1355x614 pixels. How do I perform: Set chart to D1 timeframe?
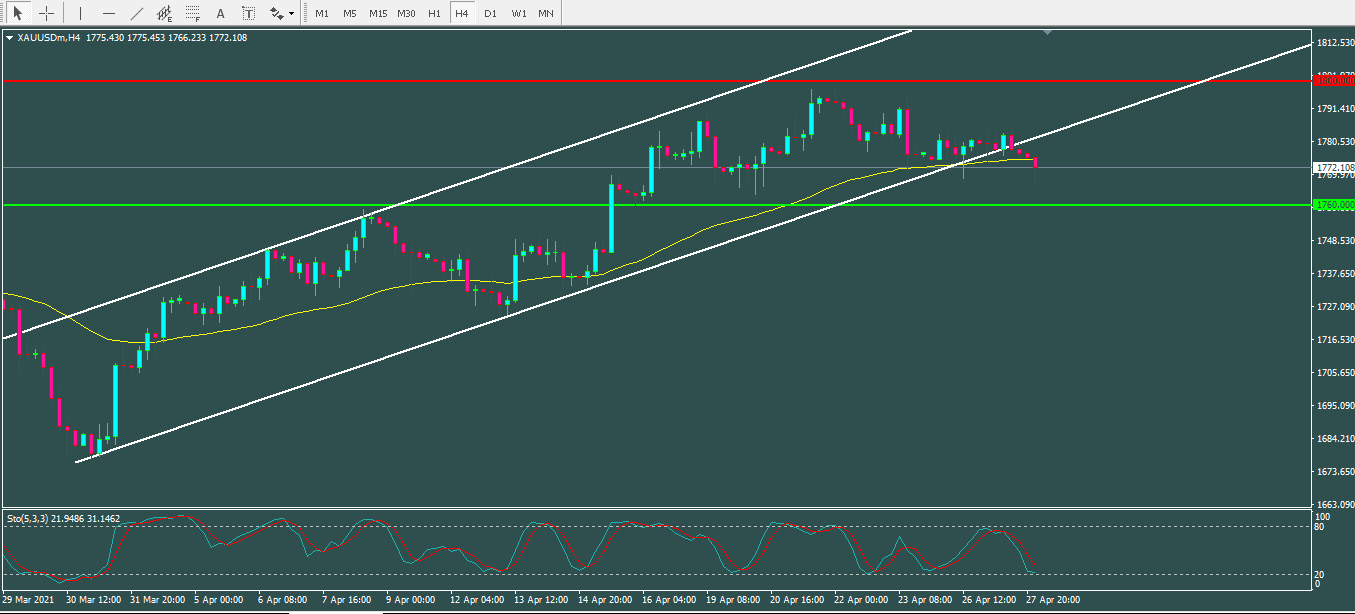tap(489, 14)
